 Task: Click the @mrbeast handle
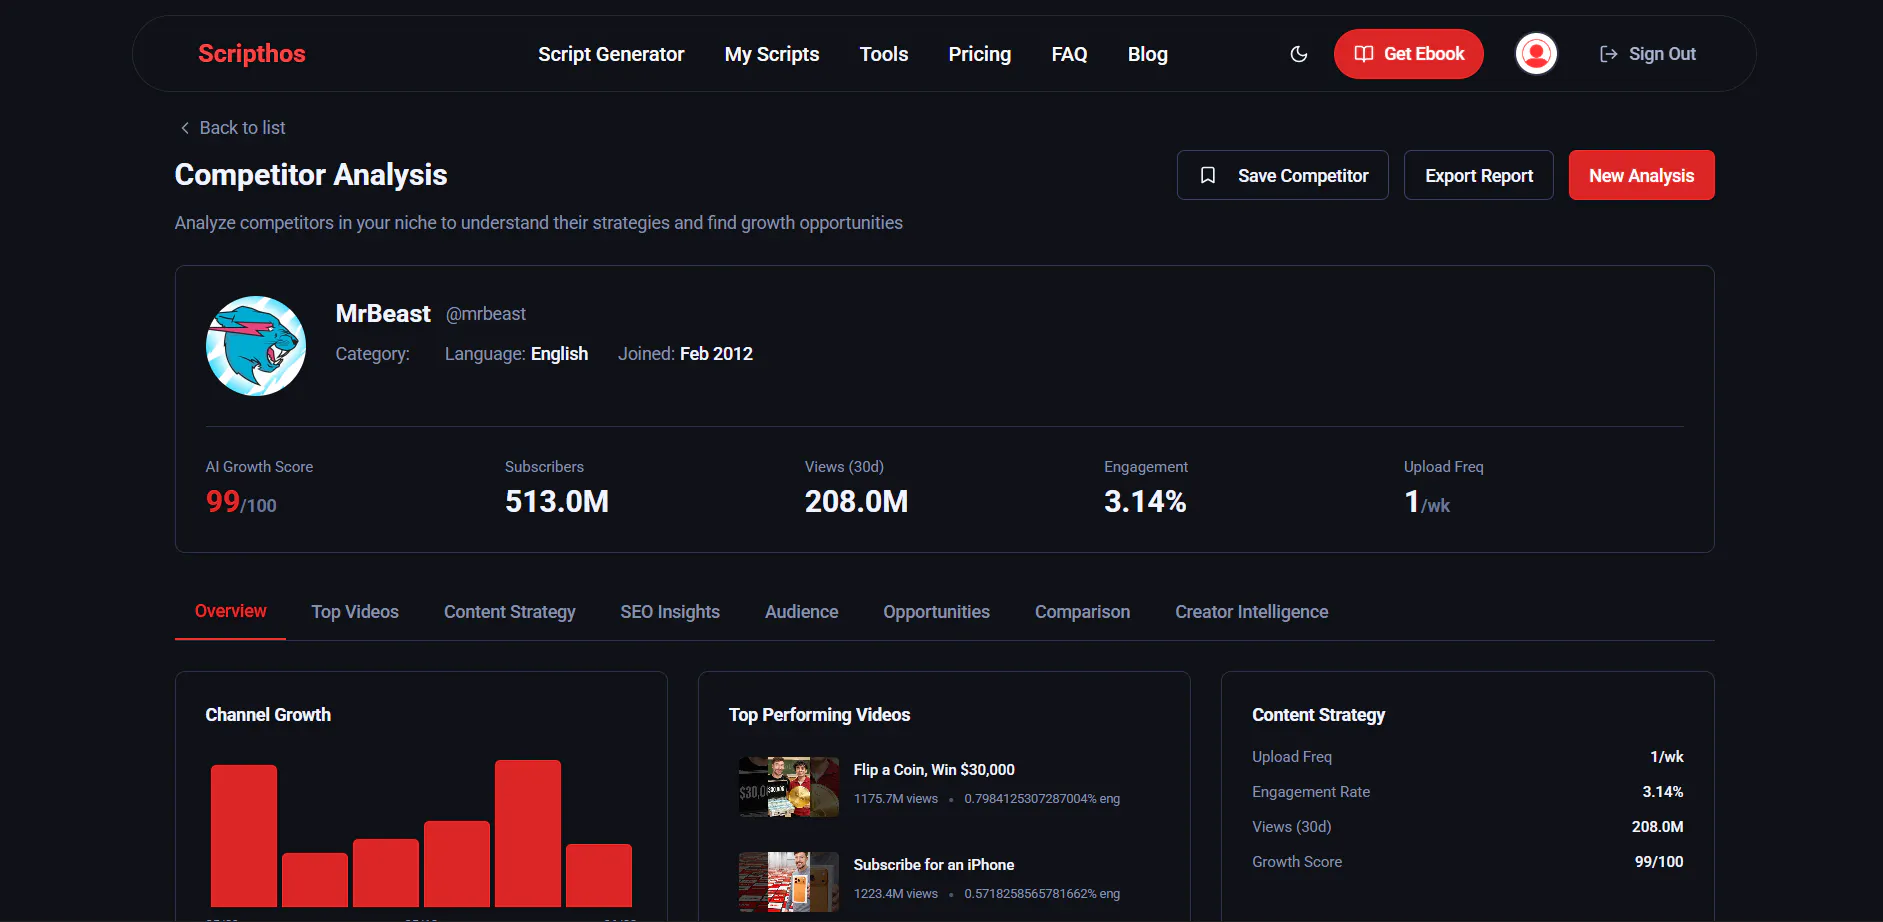pos(486,314)
